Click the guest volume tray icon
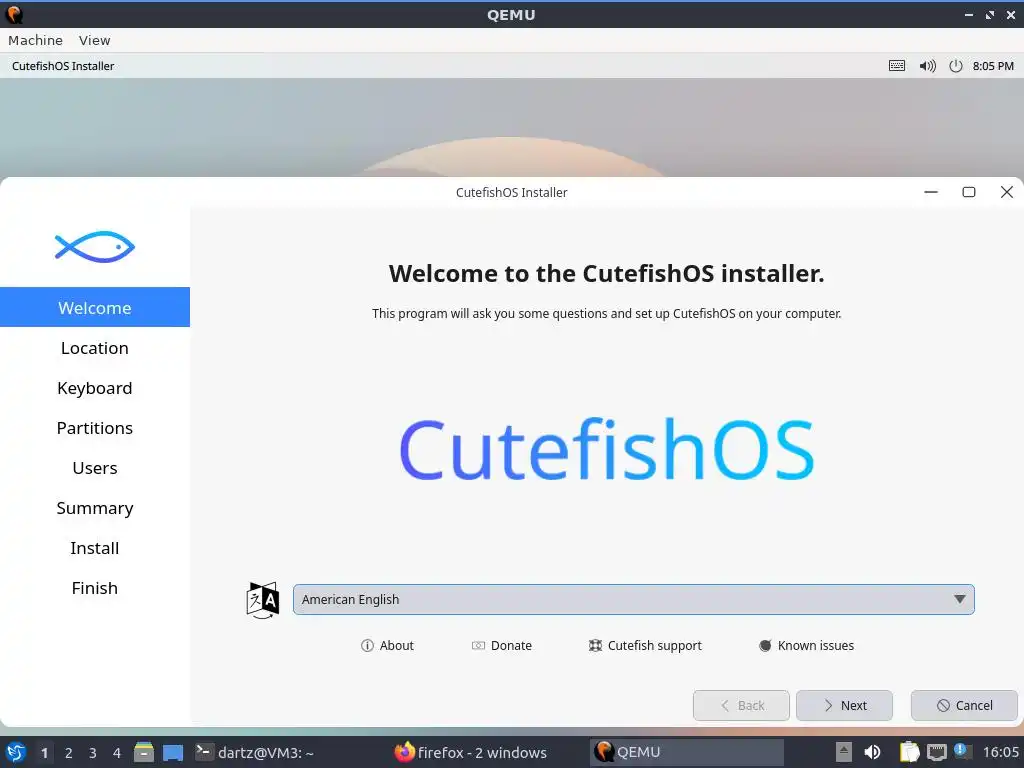Screen dimensions: 1024x768 [927, 66]
